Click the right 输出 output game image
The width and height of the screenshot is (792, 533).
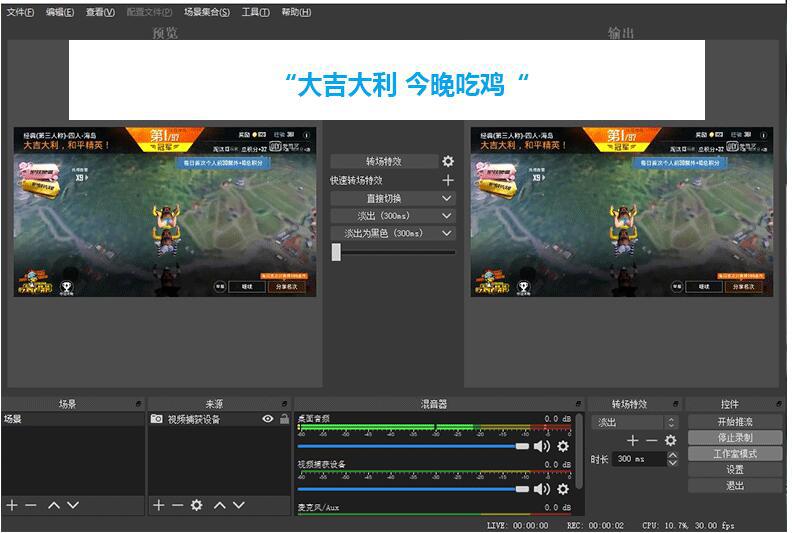click(x=622, y=212)
